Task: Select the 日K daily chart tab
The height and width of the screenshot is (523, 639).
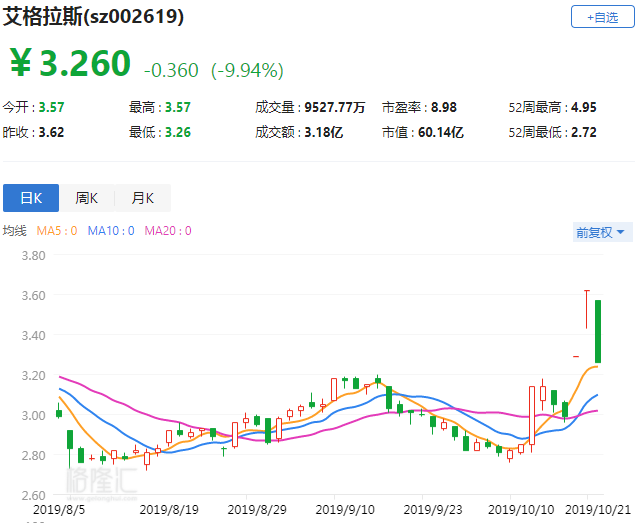Action: click(31, 198)
